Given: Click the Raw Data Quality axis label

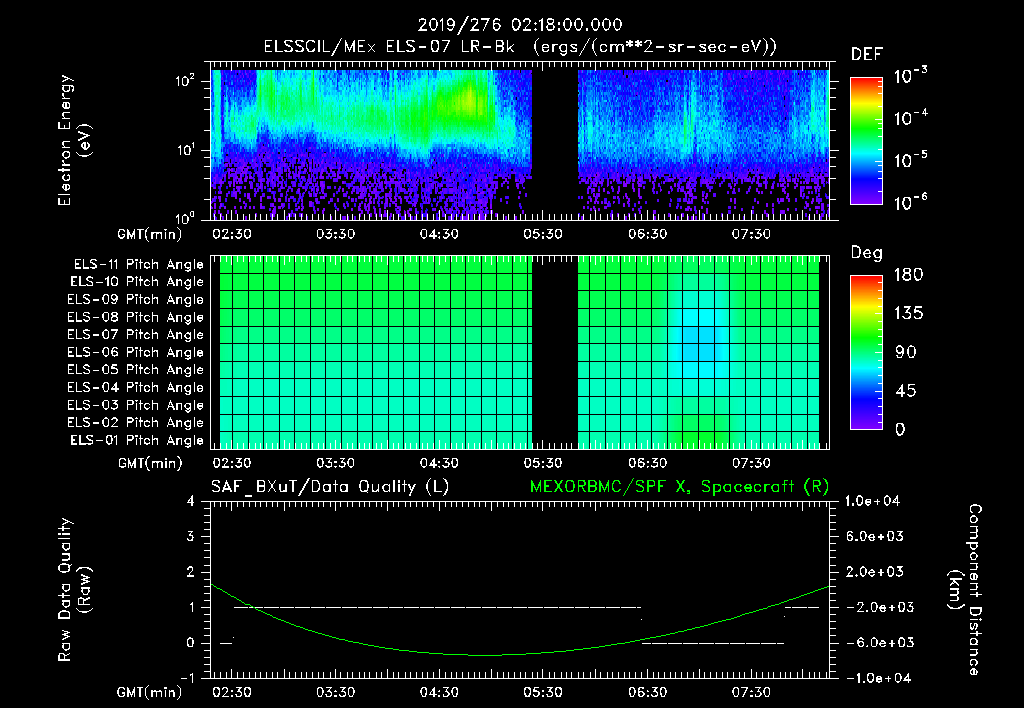Looking at the screenshot, I should 74,590.
